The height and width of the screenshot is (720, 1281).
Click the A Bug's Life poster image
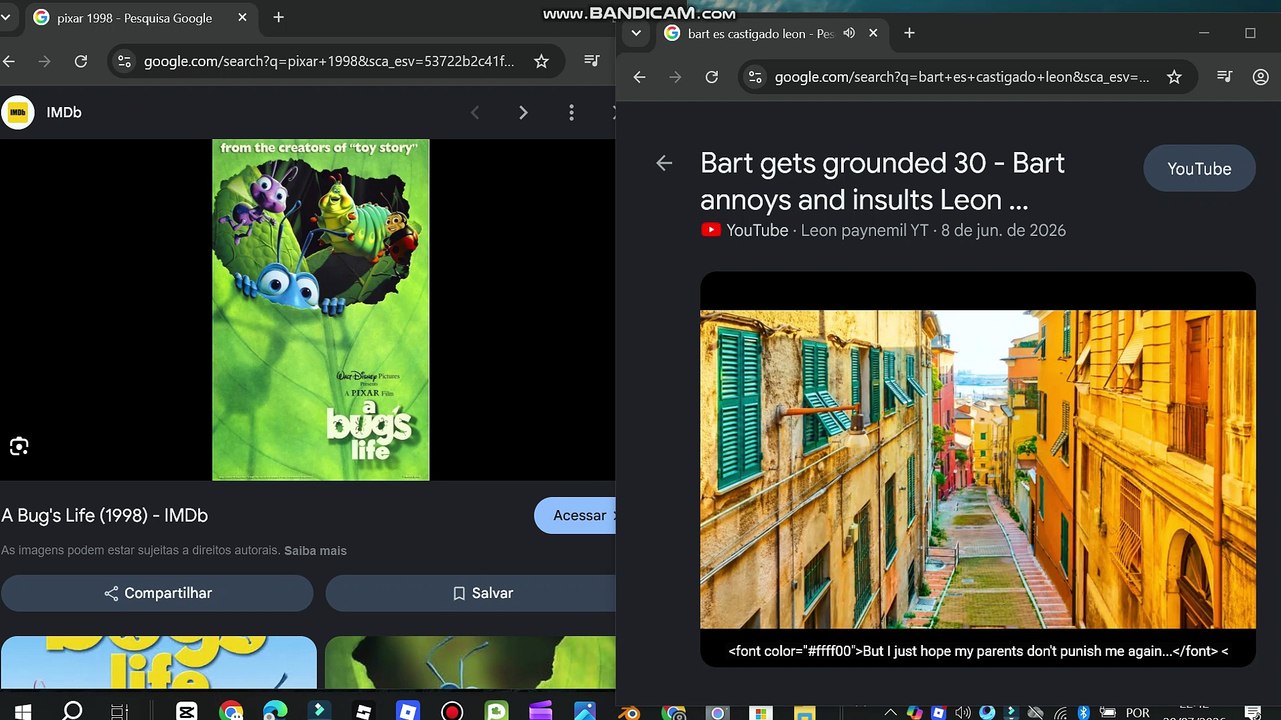pyautogui.click(x=321, y=310)
